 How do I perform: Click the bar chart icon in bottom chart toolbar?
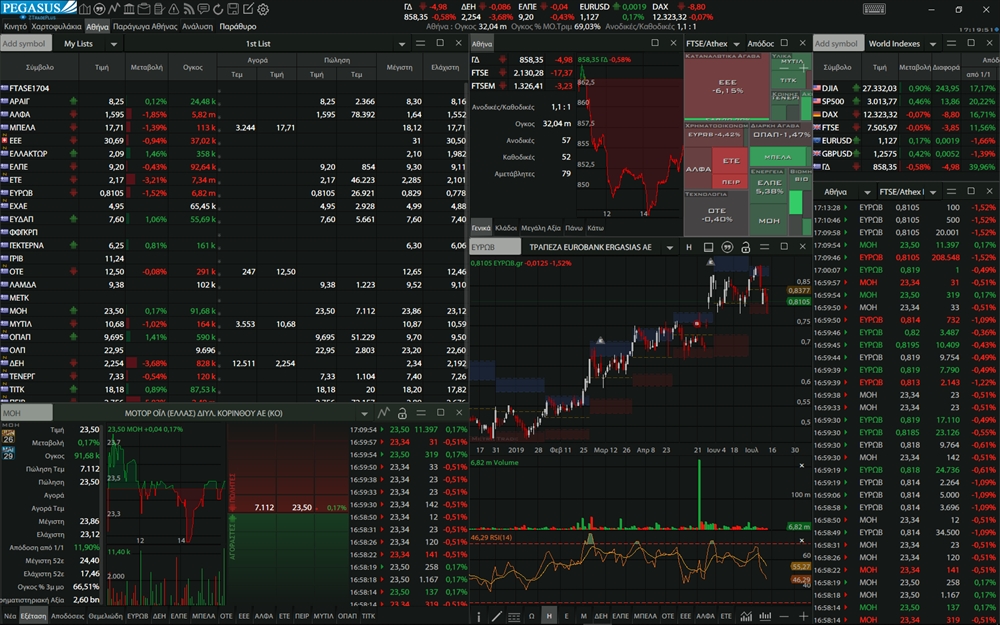click(765, 616)
